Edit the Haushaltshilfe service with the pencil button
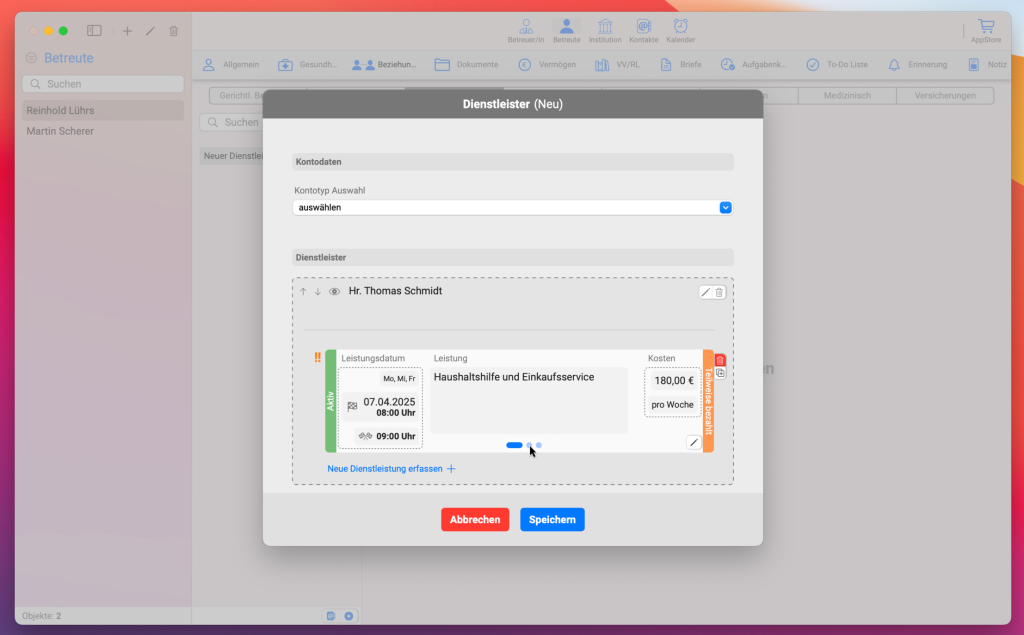This screenshot has height=635, width=1024. (x=694, y=442)
